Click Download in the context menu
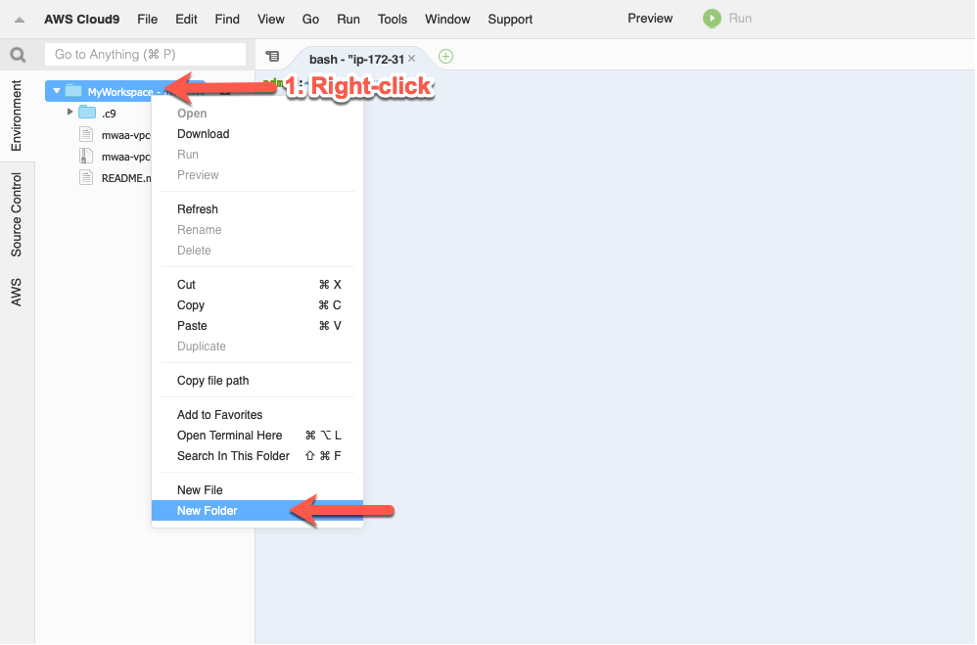The height and width of the screenshot is (645, 977). click(x=203, y=134)
